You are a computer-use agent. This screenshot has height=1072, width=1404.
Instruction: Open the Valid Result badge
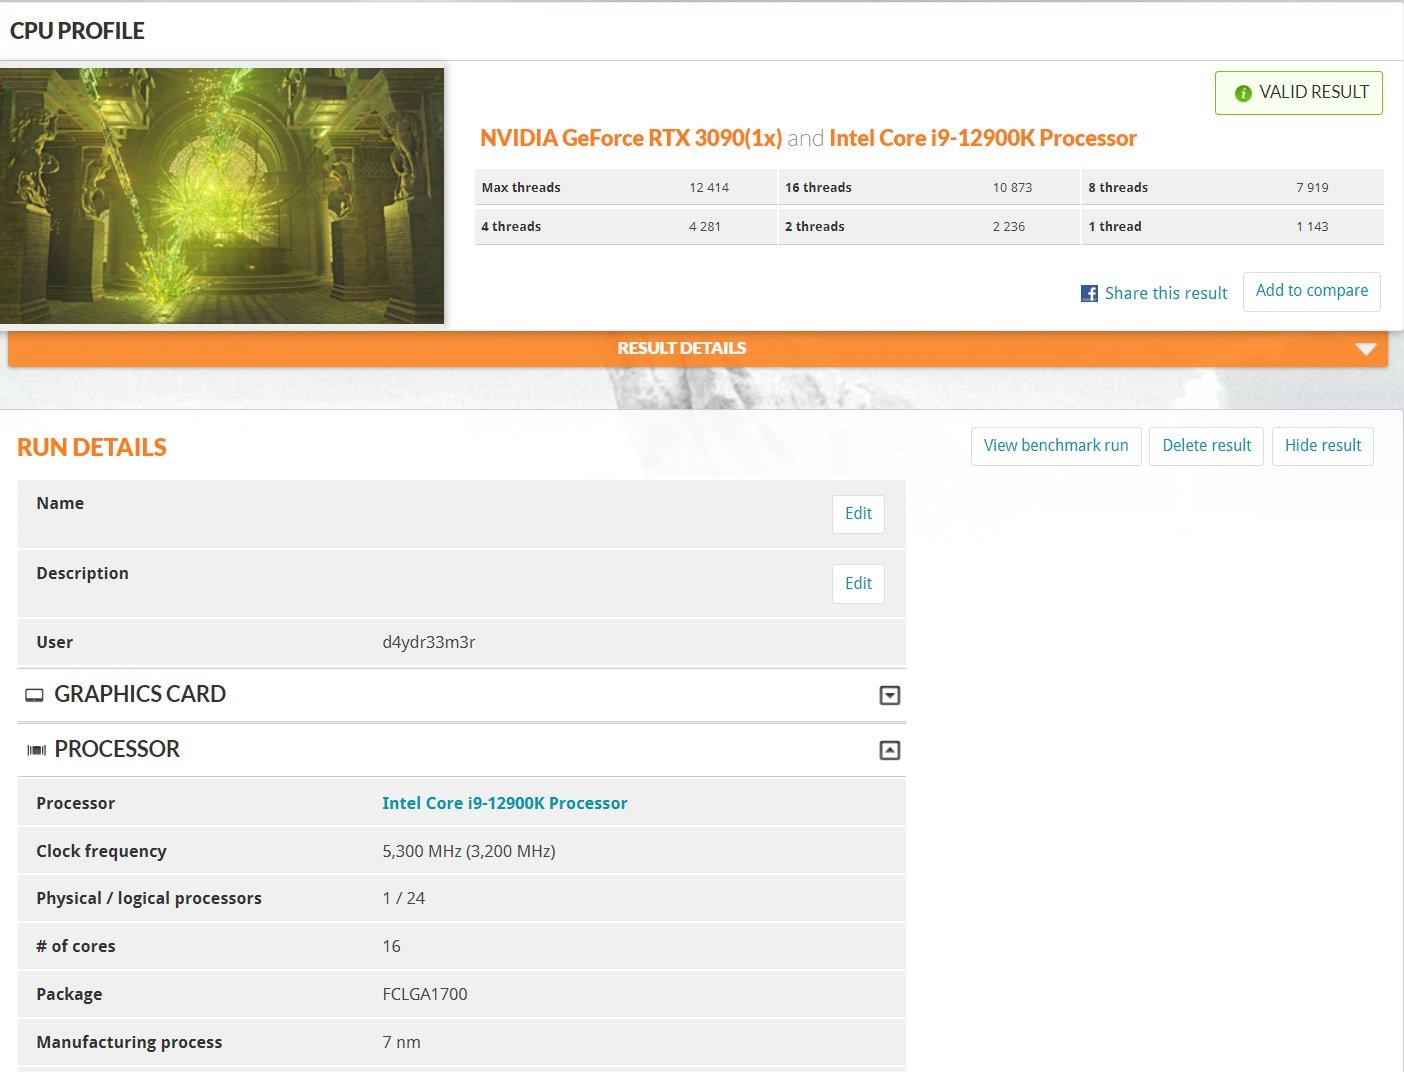click(1298, 93)
